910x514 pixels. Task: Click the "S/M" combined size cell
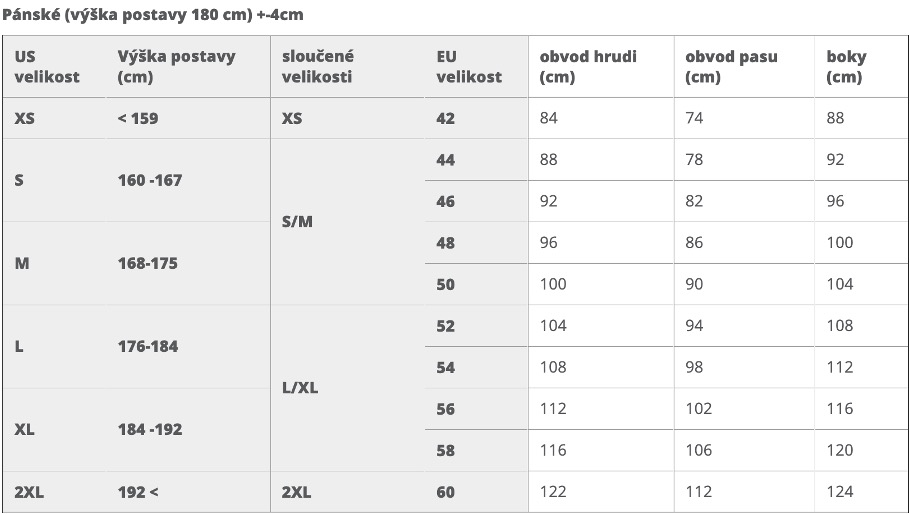pos(297,221)
